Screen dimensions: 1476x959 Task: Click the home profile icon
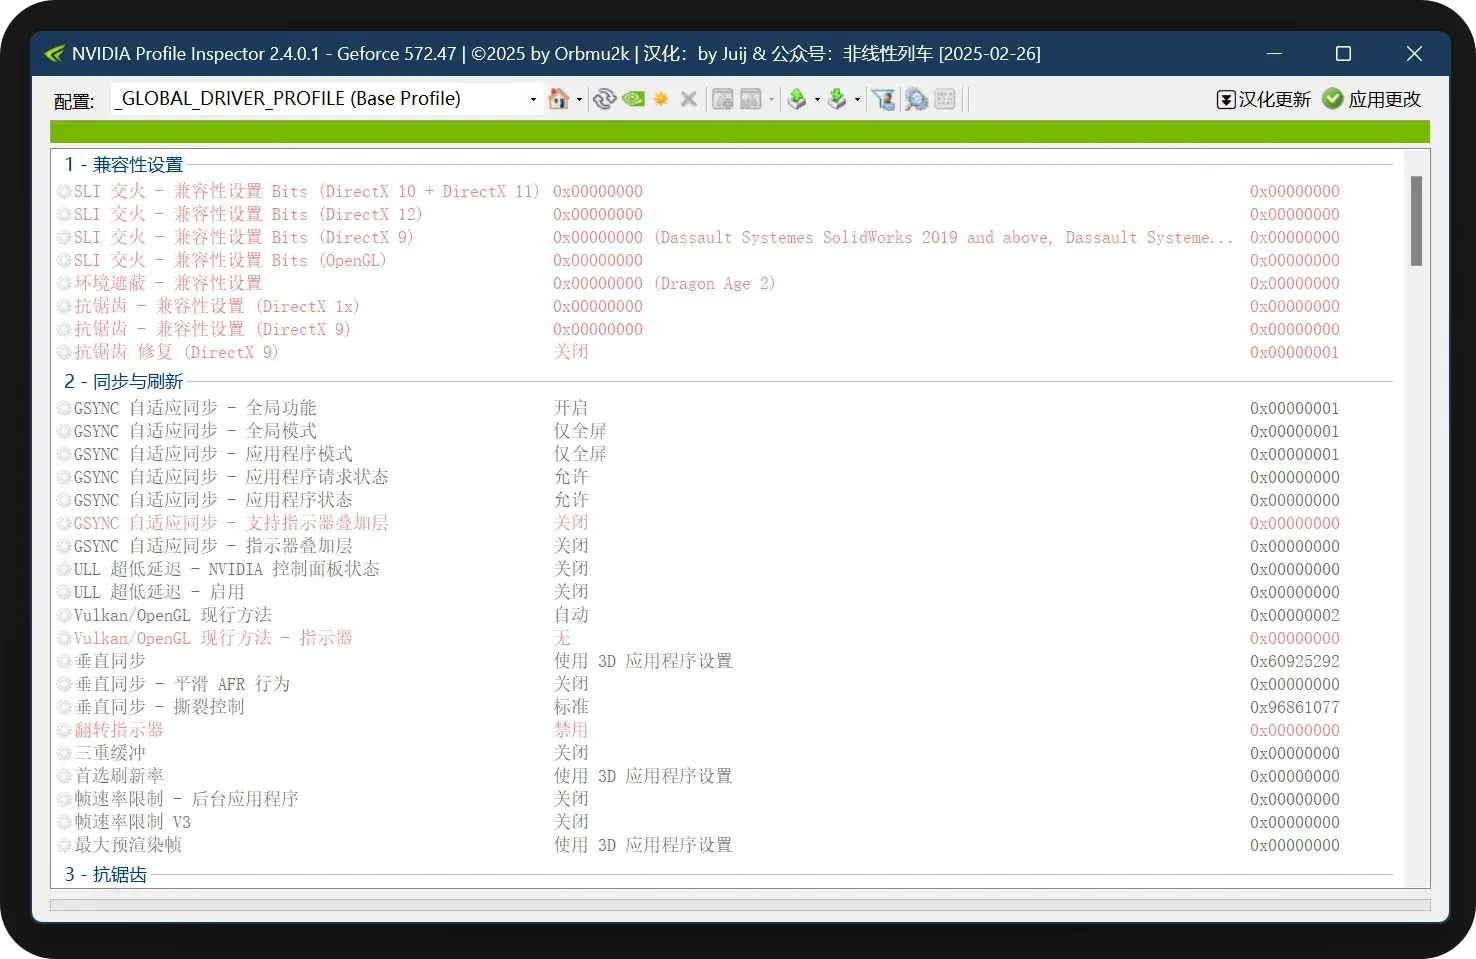558,99
